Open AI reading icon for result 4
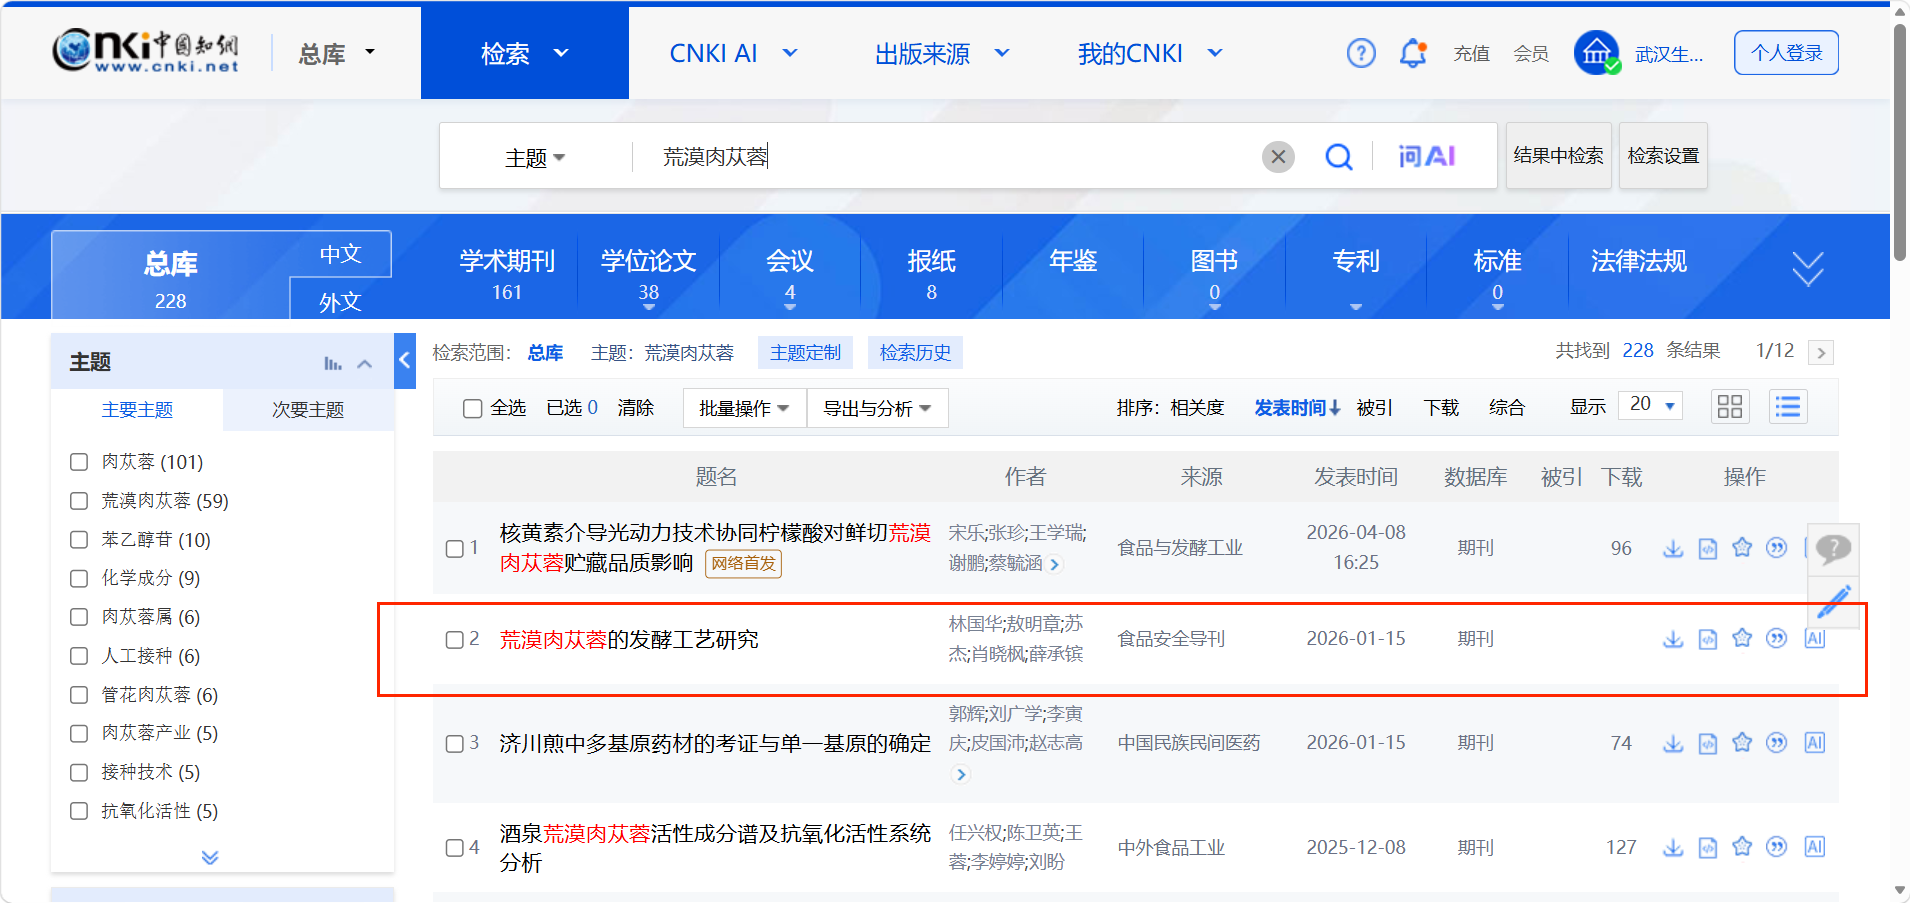Image resolution: width=1910 pixels, height=903 pixels. [1815, 847]
